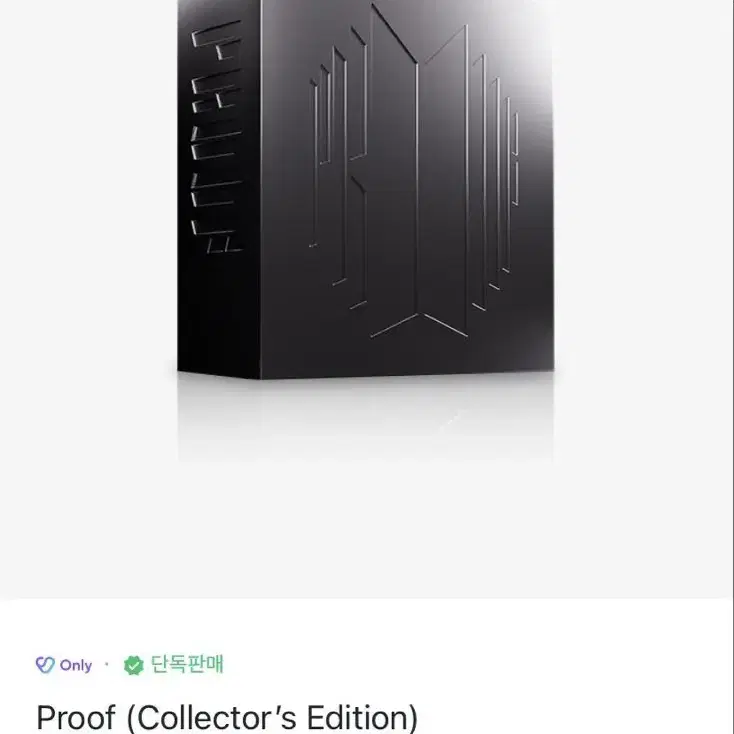Tap the white space right of the 단독판매 label
This screenshot has width=734, height=734.
(477, 665)
